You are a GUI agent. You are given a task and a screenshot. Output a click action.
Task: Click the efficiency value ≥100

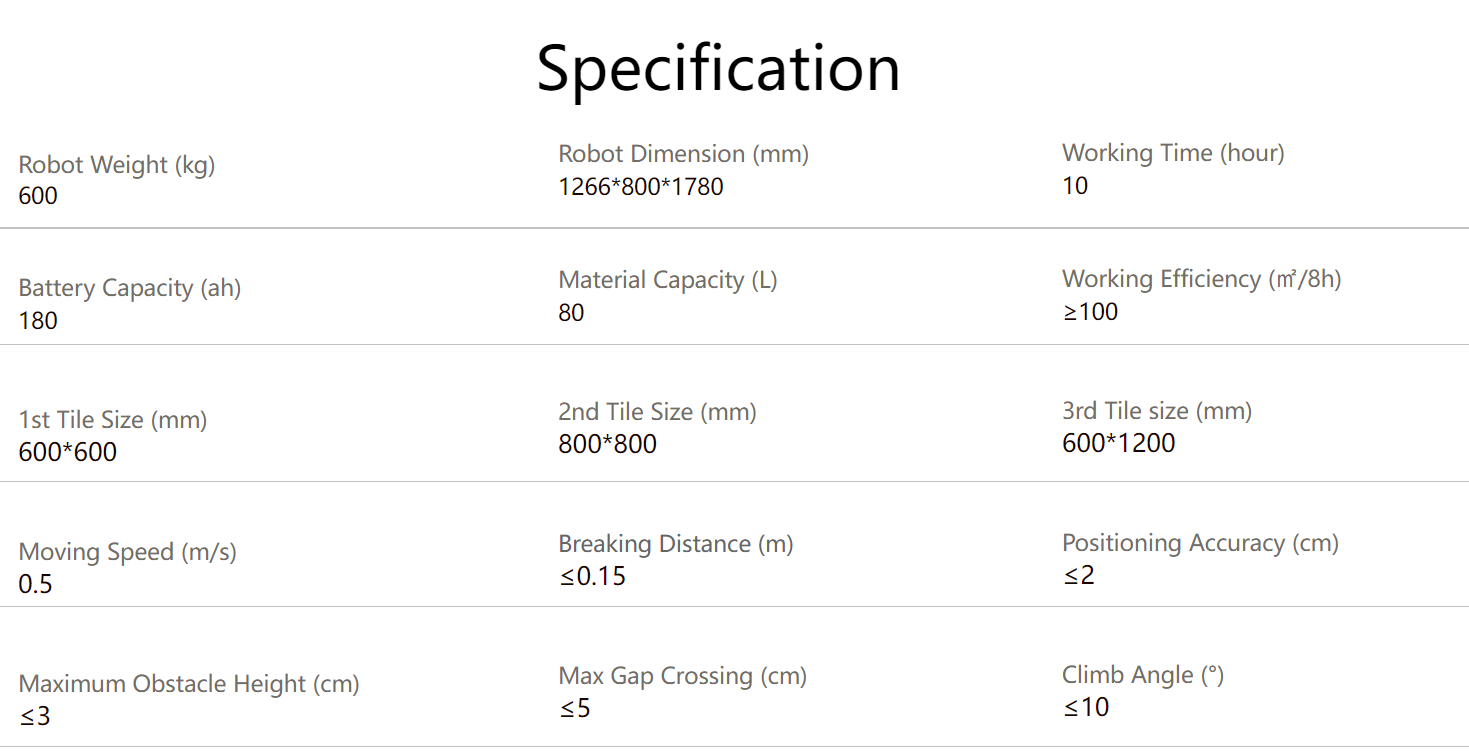[1090, 312]
